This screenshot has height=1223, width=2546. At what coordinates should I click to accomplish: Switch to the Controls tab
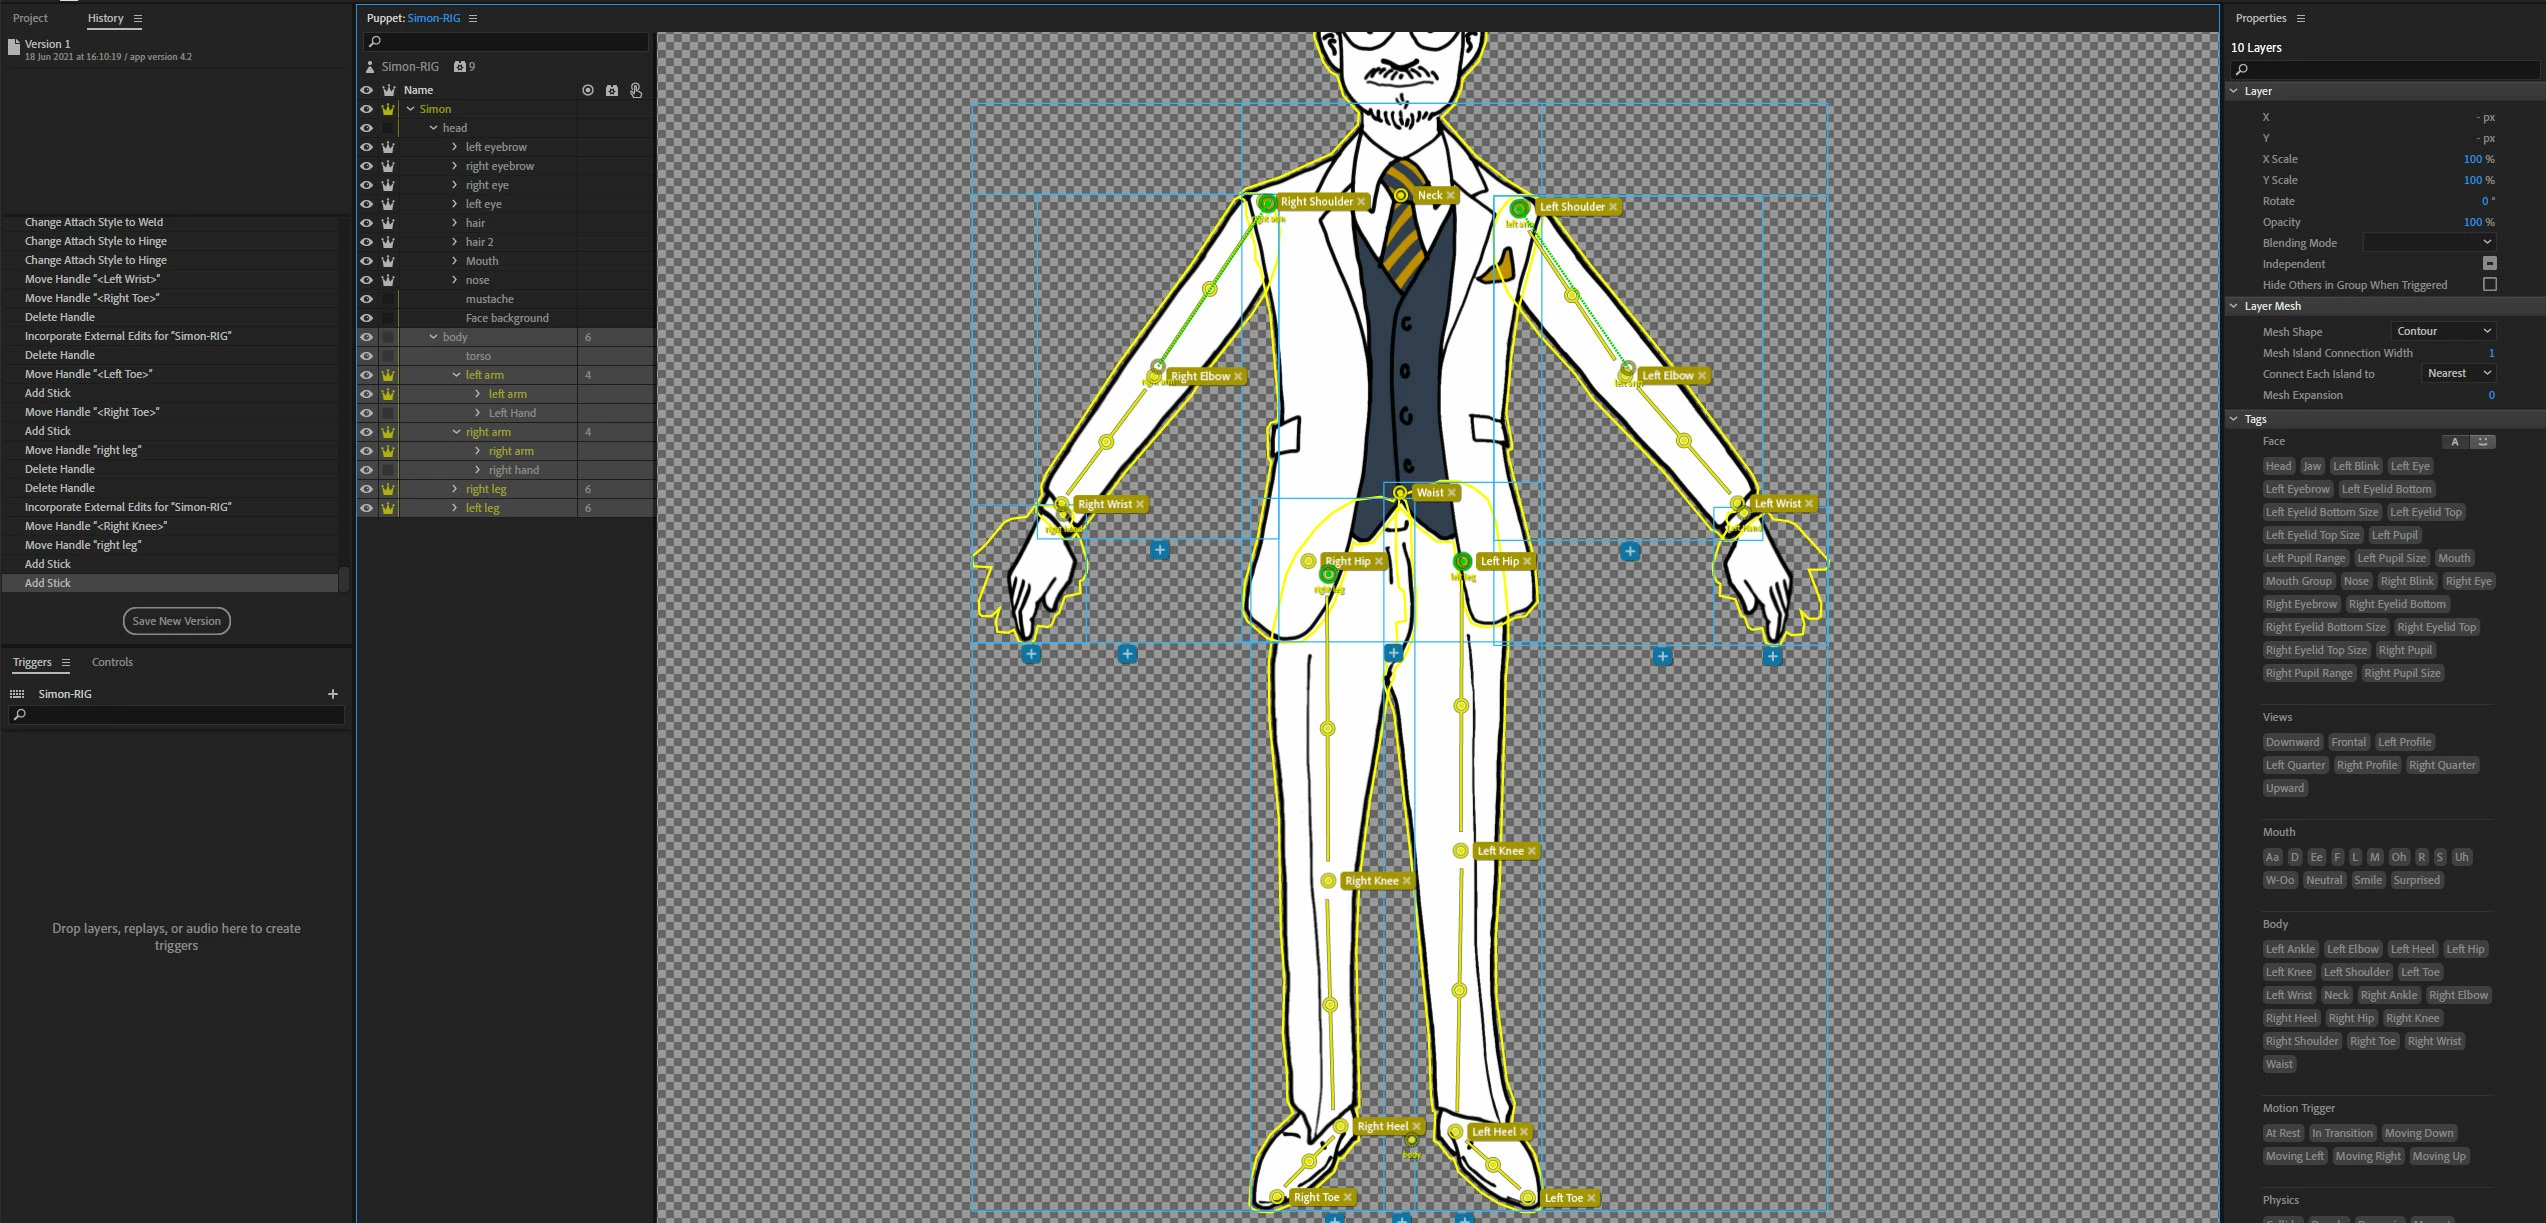[112, 662]
